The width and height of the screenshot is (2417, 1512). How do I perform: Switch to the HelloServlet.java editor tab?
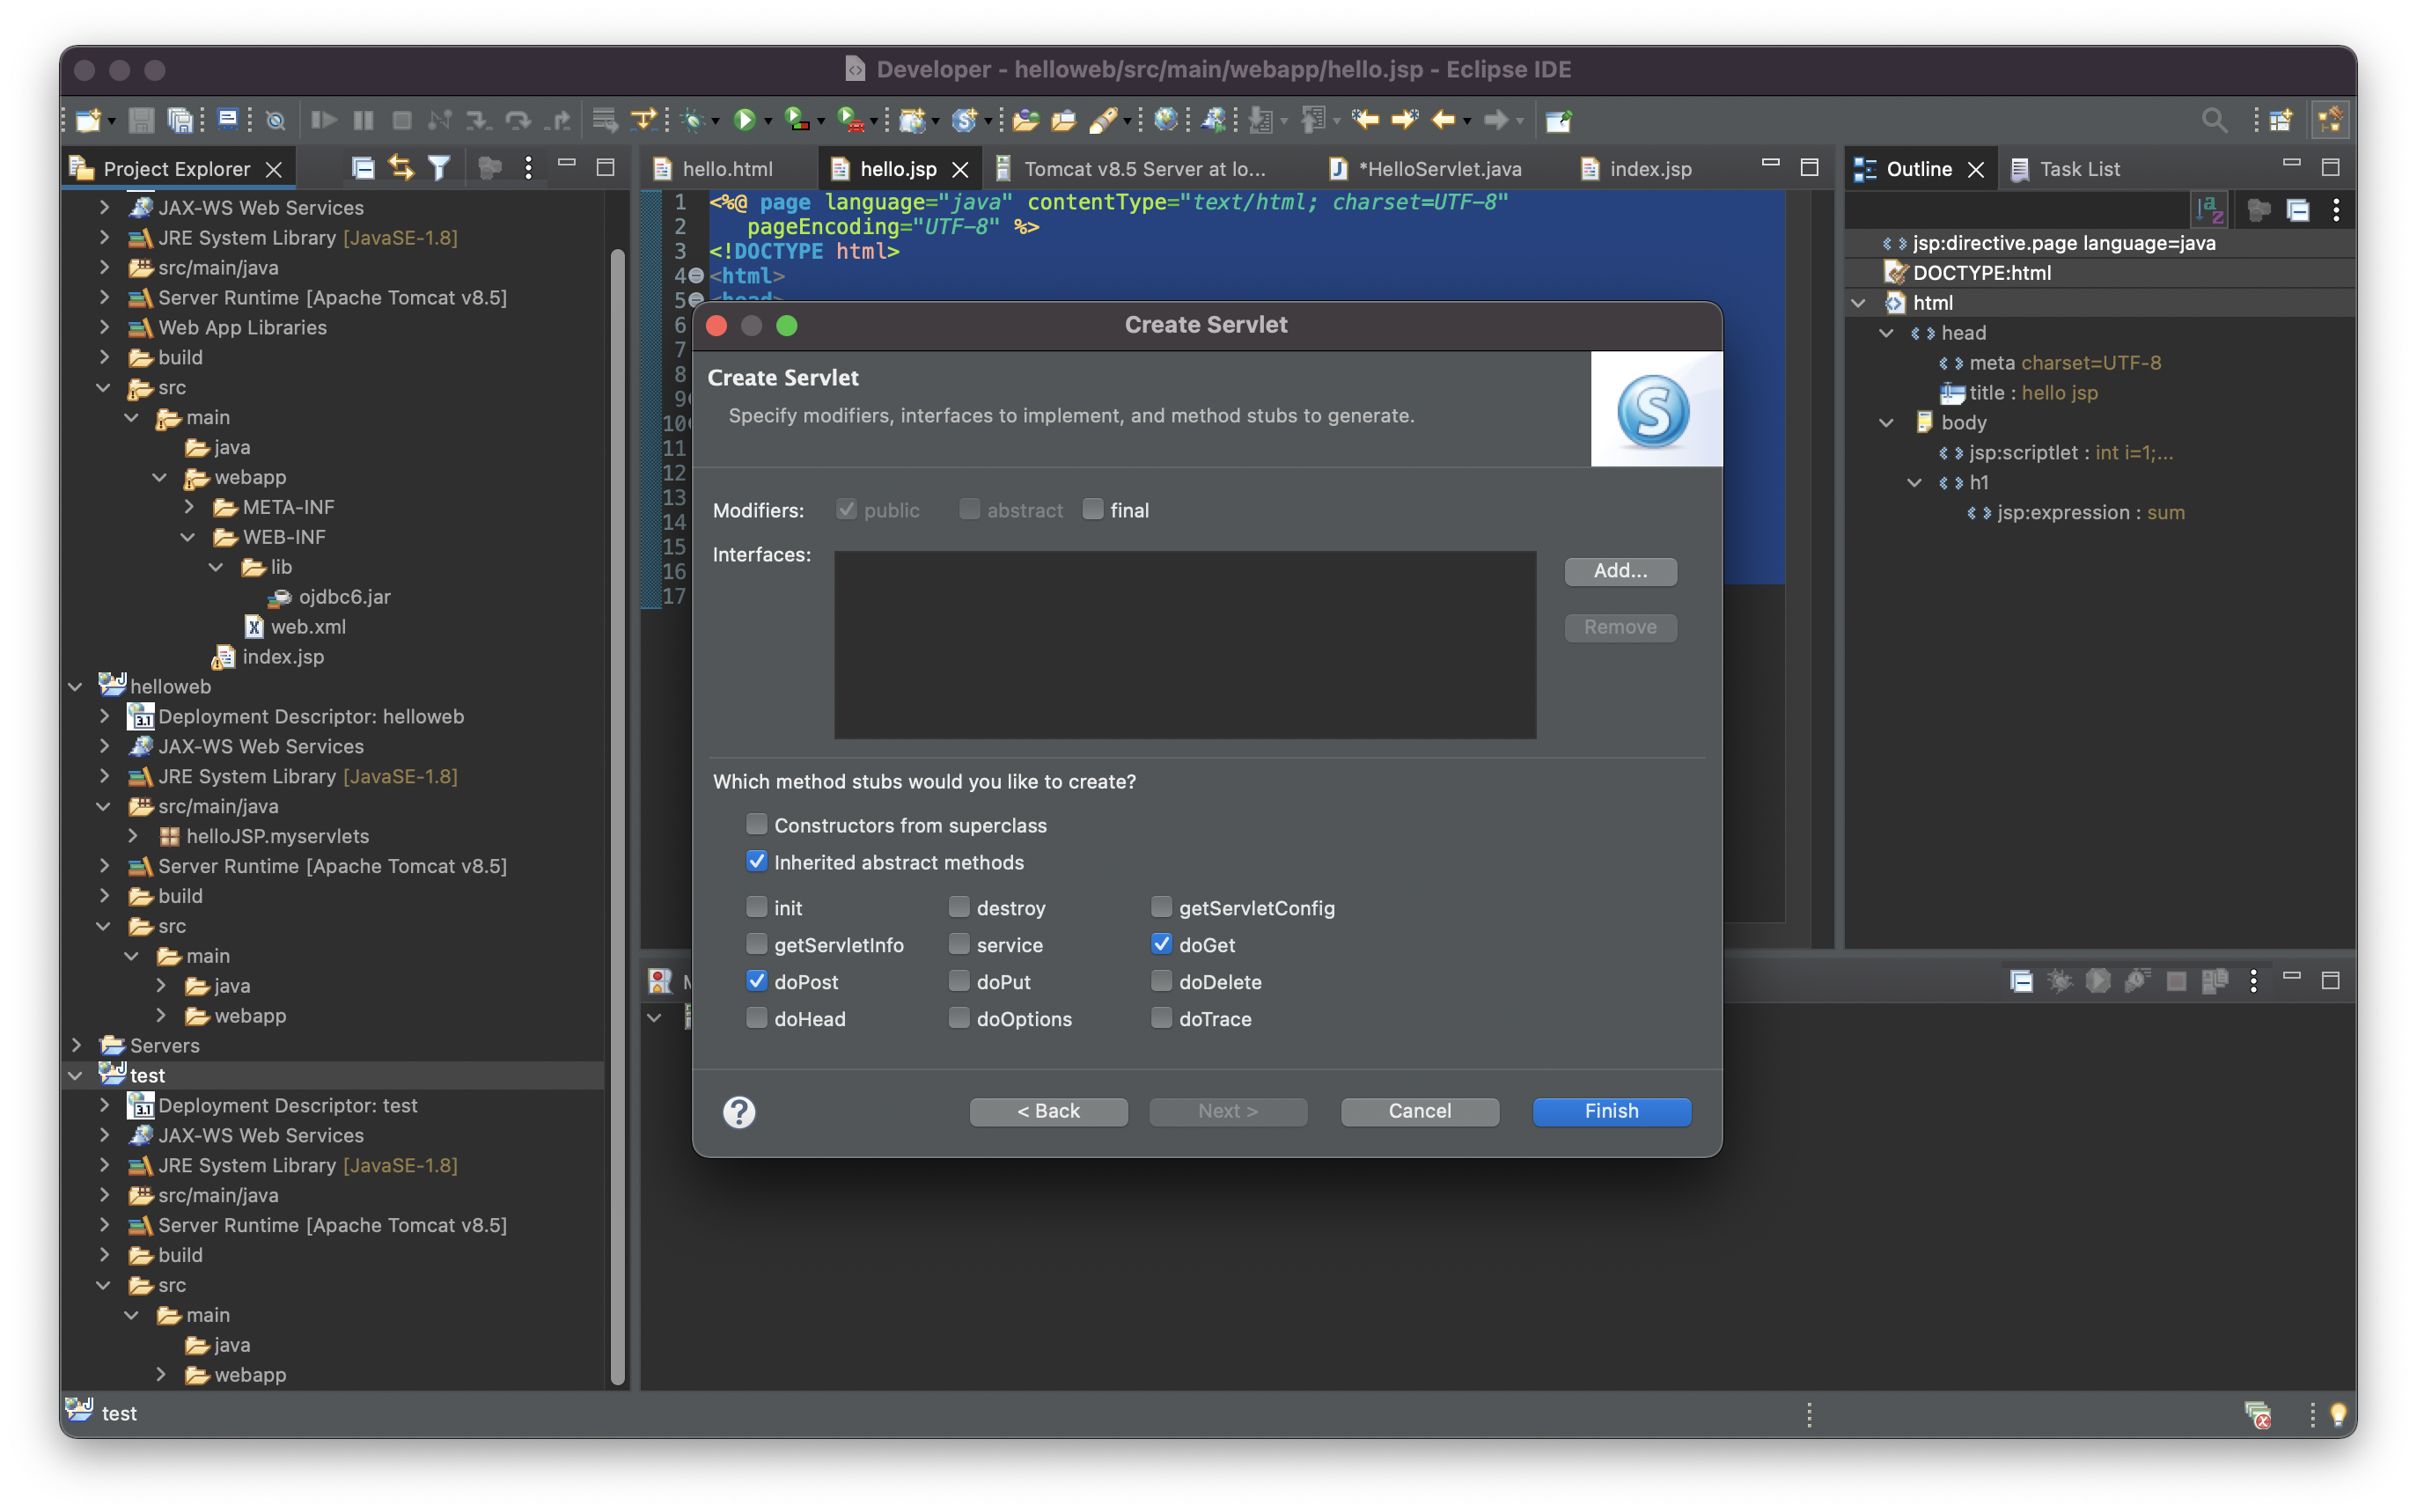point(1439,169)
